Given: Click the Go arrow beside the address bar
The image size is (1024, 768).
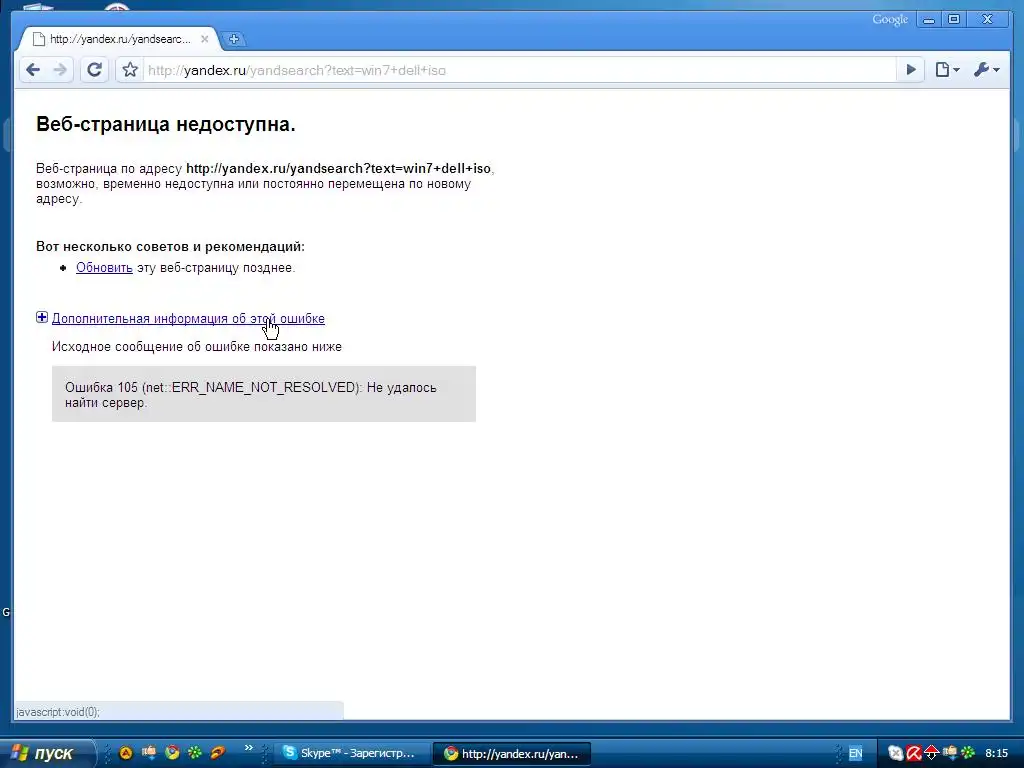Looking at the screenshot, I should click(910, 70).
